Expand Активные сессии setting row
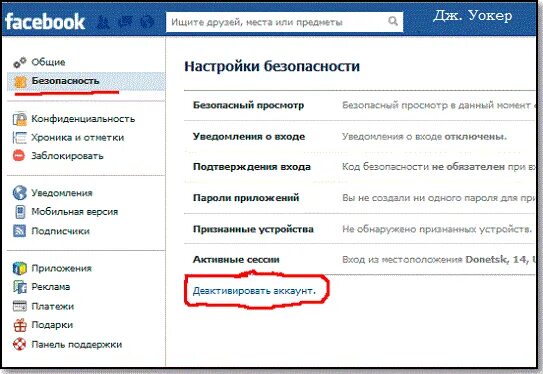Viewport: 543px width, 374px height. [x=360, y=259]
